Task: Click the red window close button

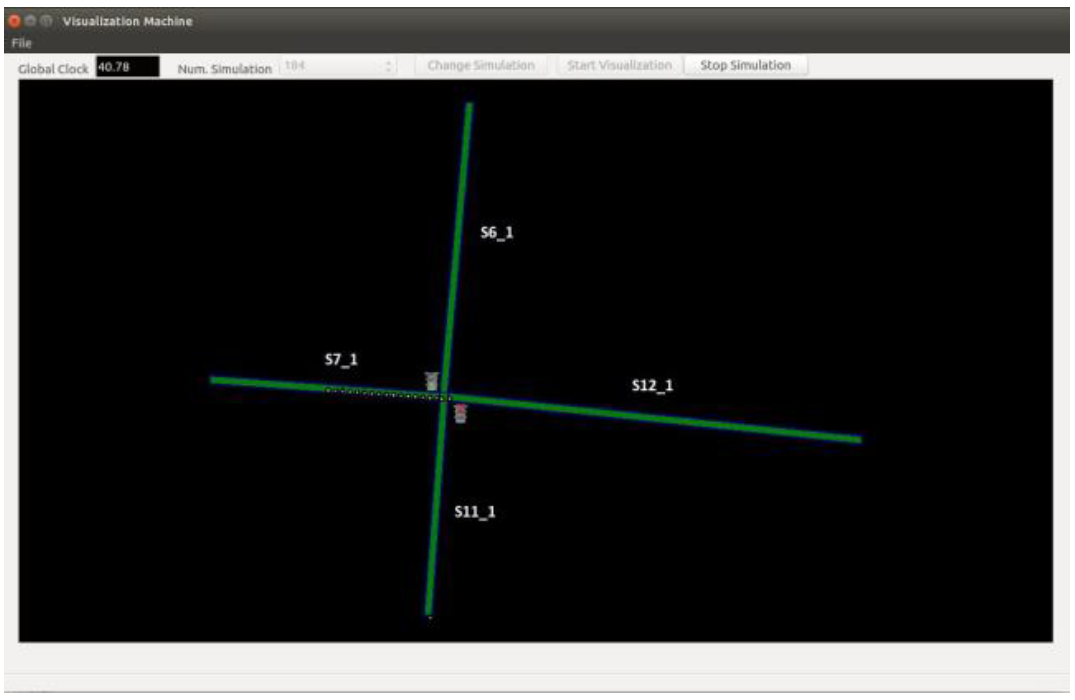Action: point(16,21)
